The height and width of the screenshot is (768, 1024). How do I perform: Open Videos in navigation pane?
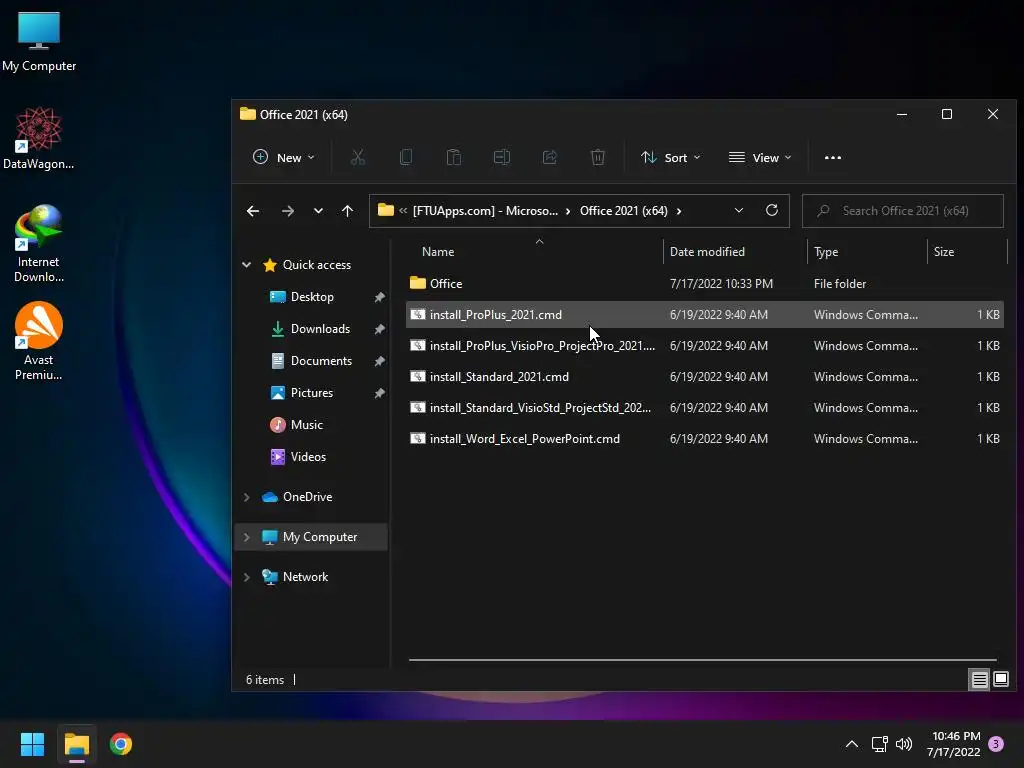[x=308, y=456]
